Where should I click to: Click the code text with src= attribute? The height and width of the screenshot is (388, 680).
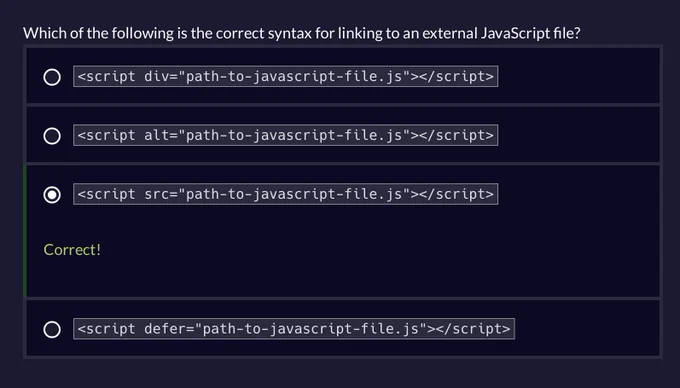pyautogui.click(x=285, y=194)
